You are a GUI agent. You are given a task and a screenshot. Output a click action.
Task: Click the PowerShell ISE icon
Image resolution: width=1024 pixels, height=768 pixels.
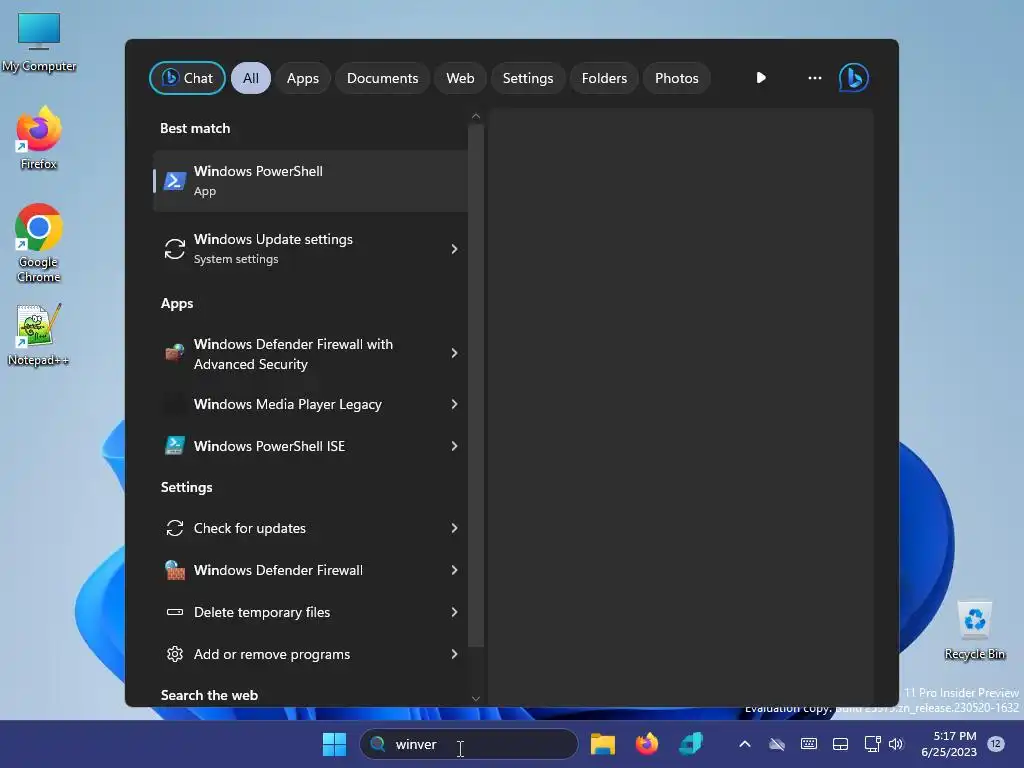174,445
